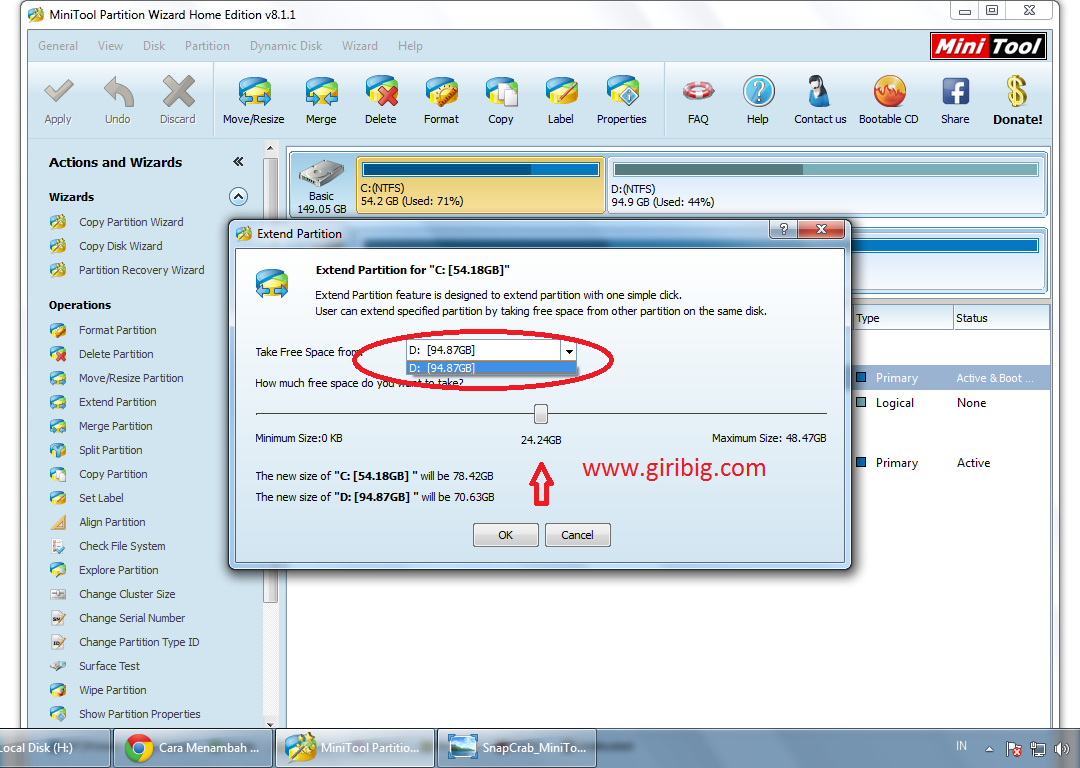Viewport: 1080px width, 768px height.
Task: Open SnapCrab from the taskbar
Action: pyautogui.click(x=516, y=747)
